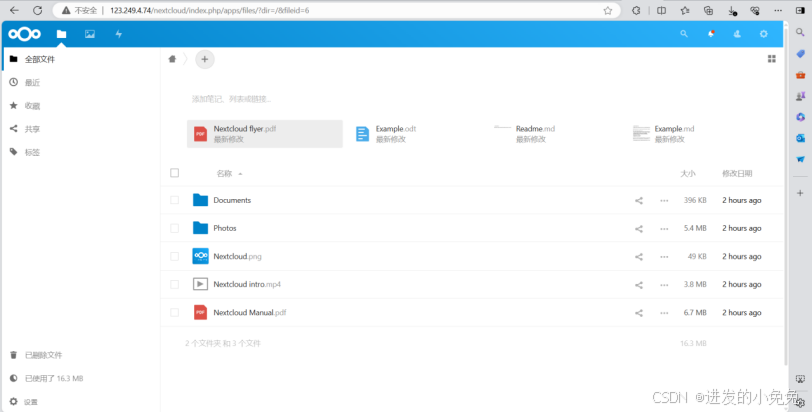The width and height of the screenshot is (812, 413).
Task: Share the Nextcloud intro.mp4 file
Action: tap(639, 285)
